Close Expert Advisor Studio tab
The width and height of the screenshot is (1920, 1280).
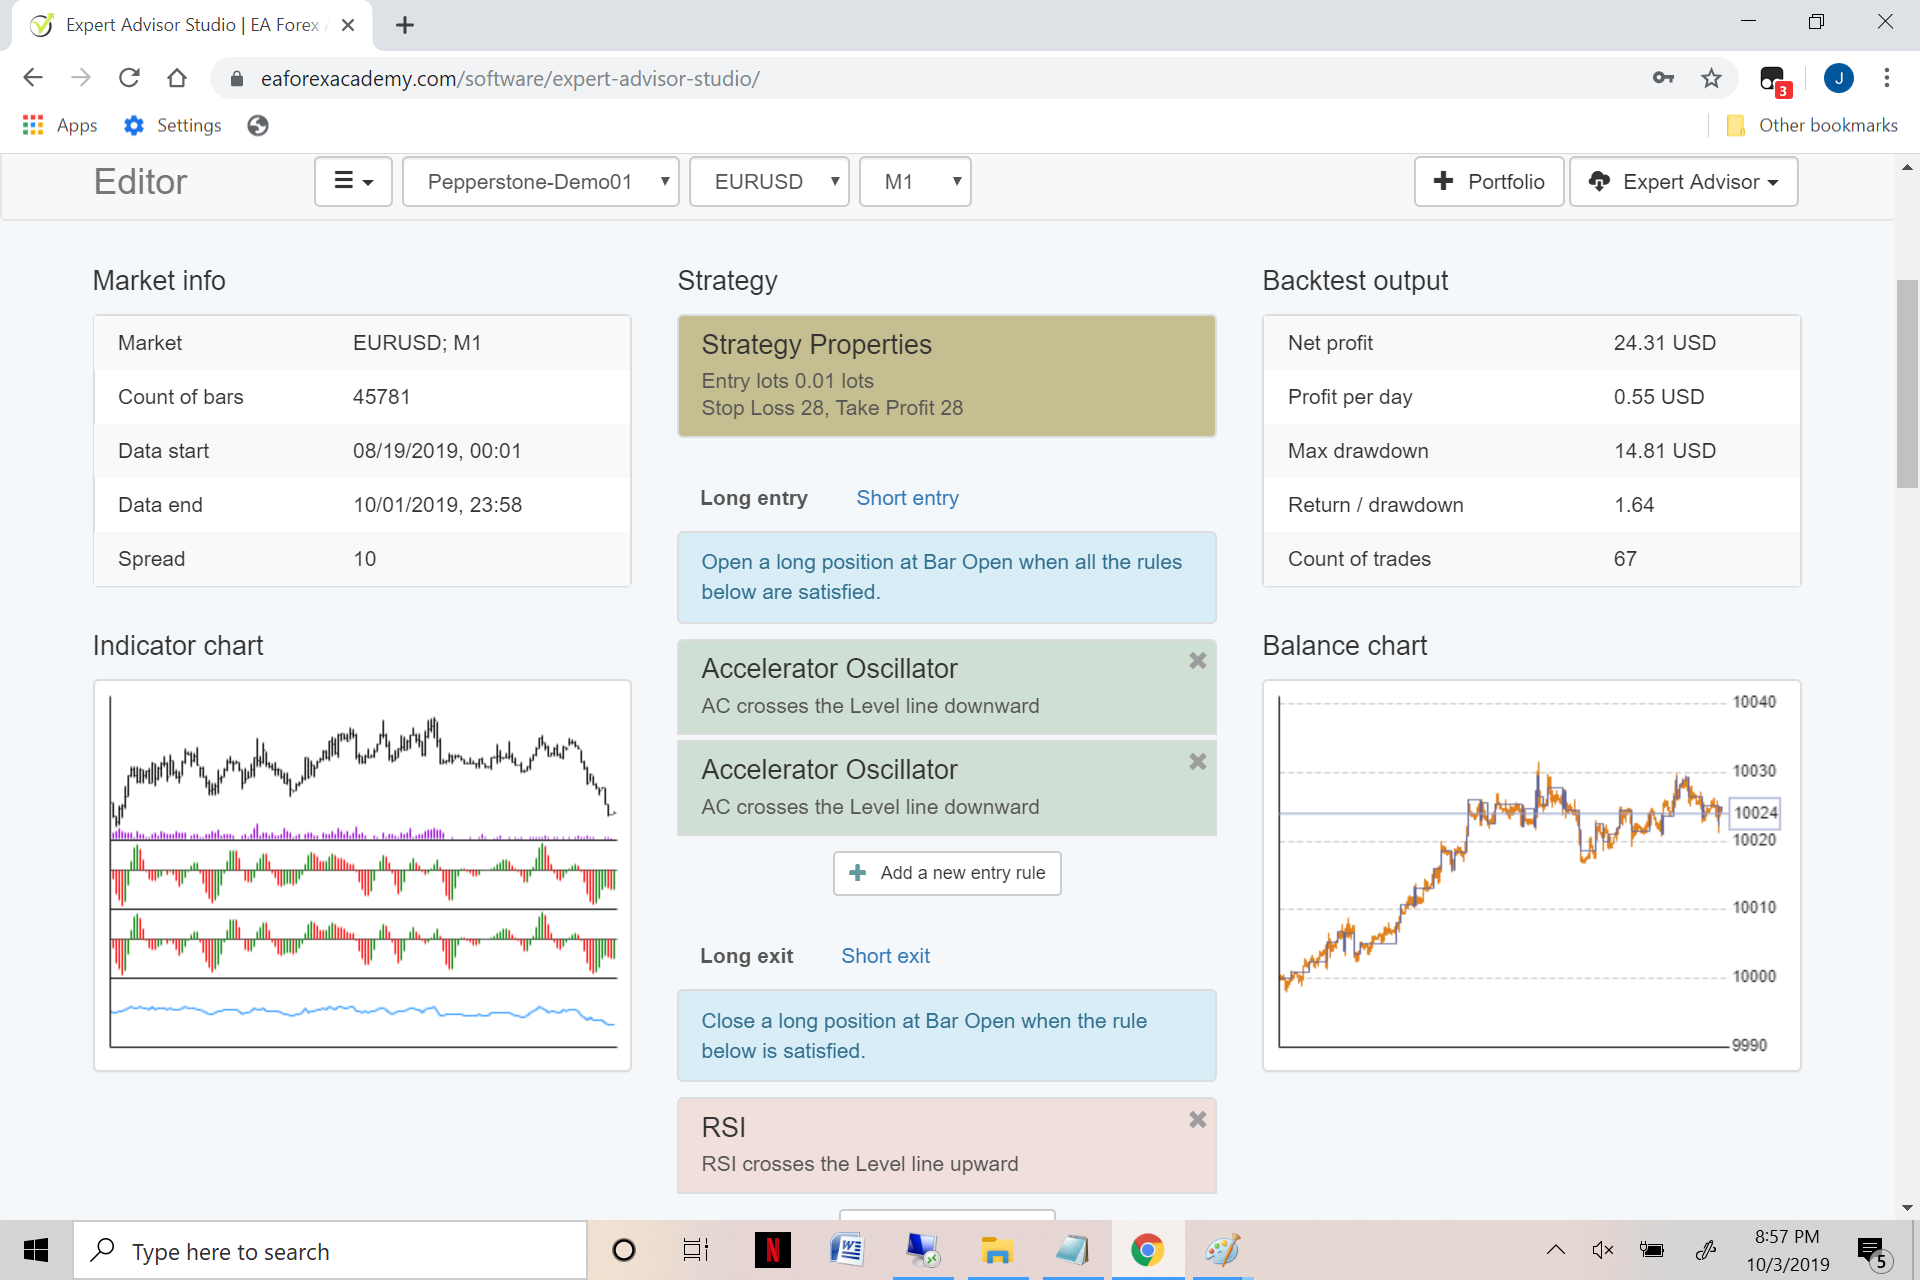pyautogui.click(x=348, y=25)
